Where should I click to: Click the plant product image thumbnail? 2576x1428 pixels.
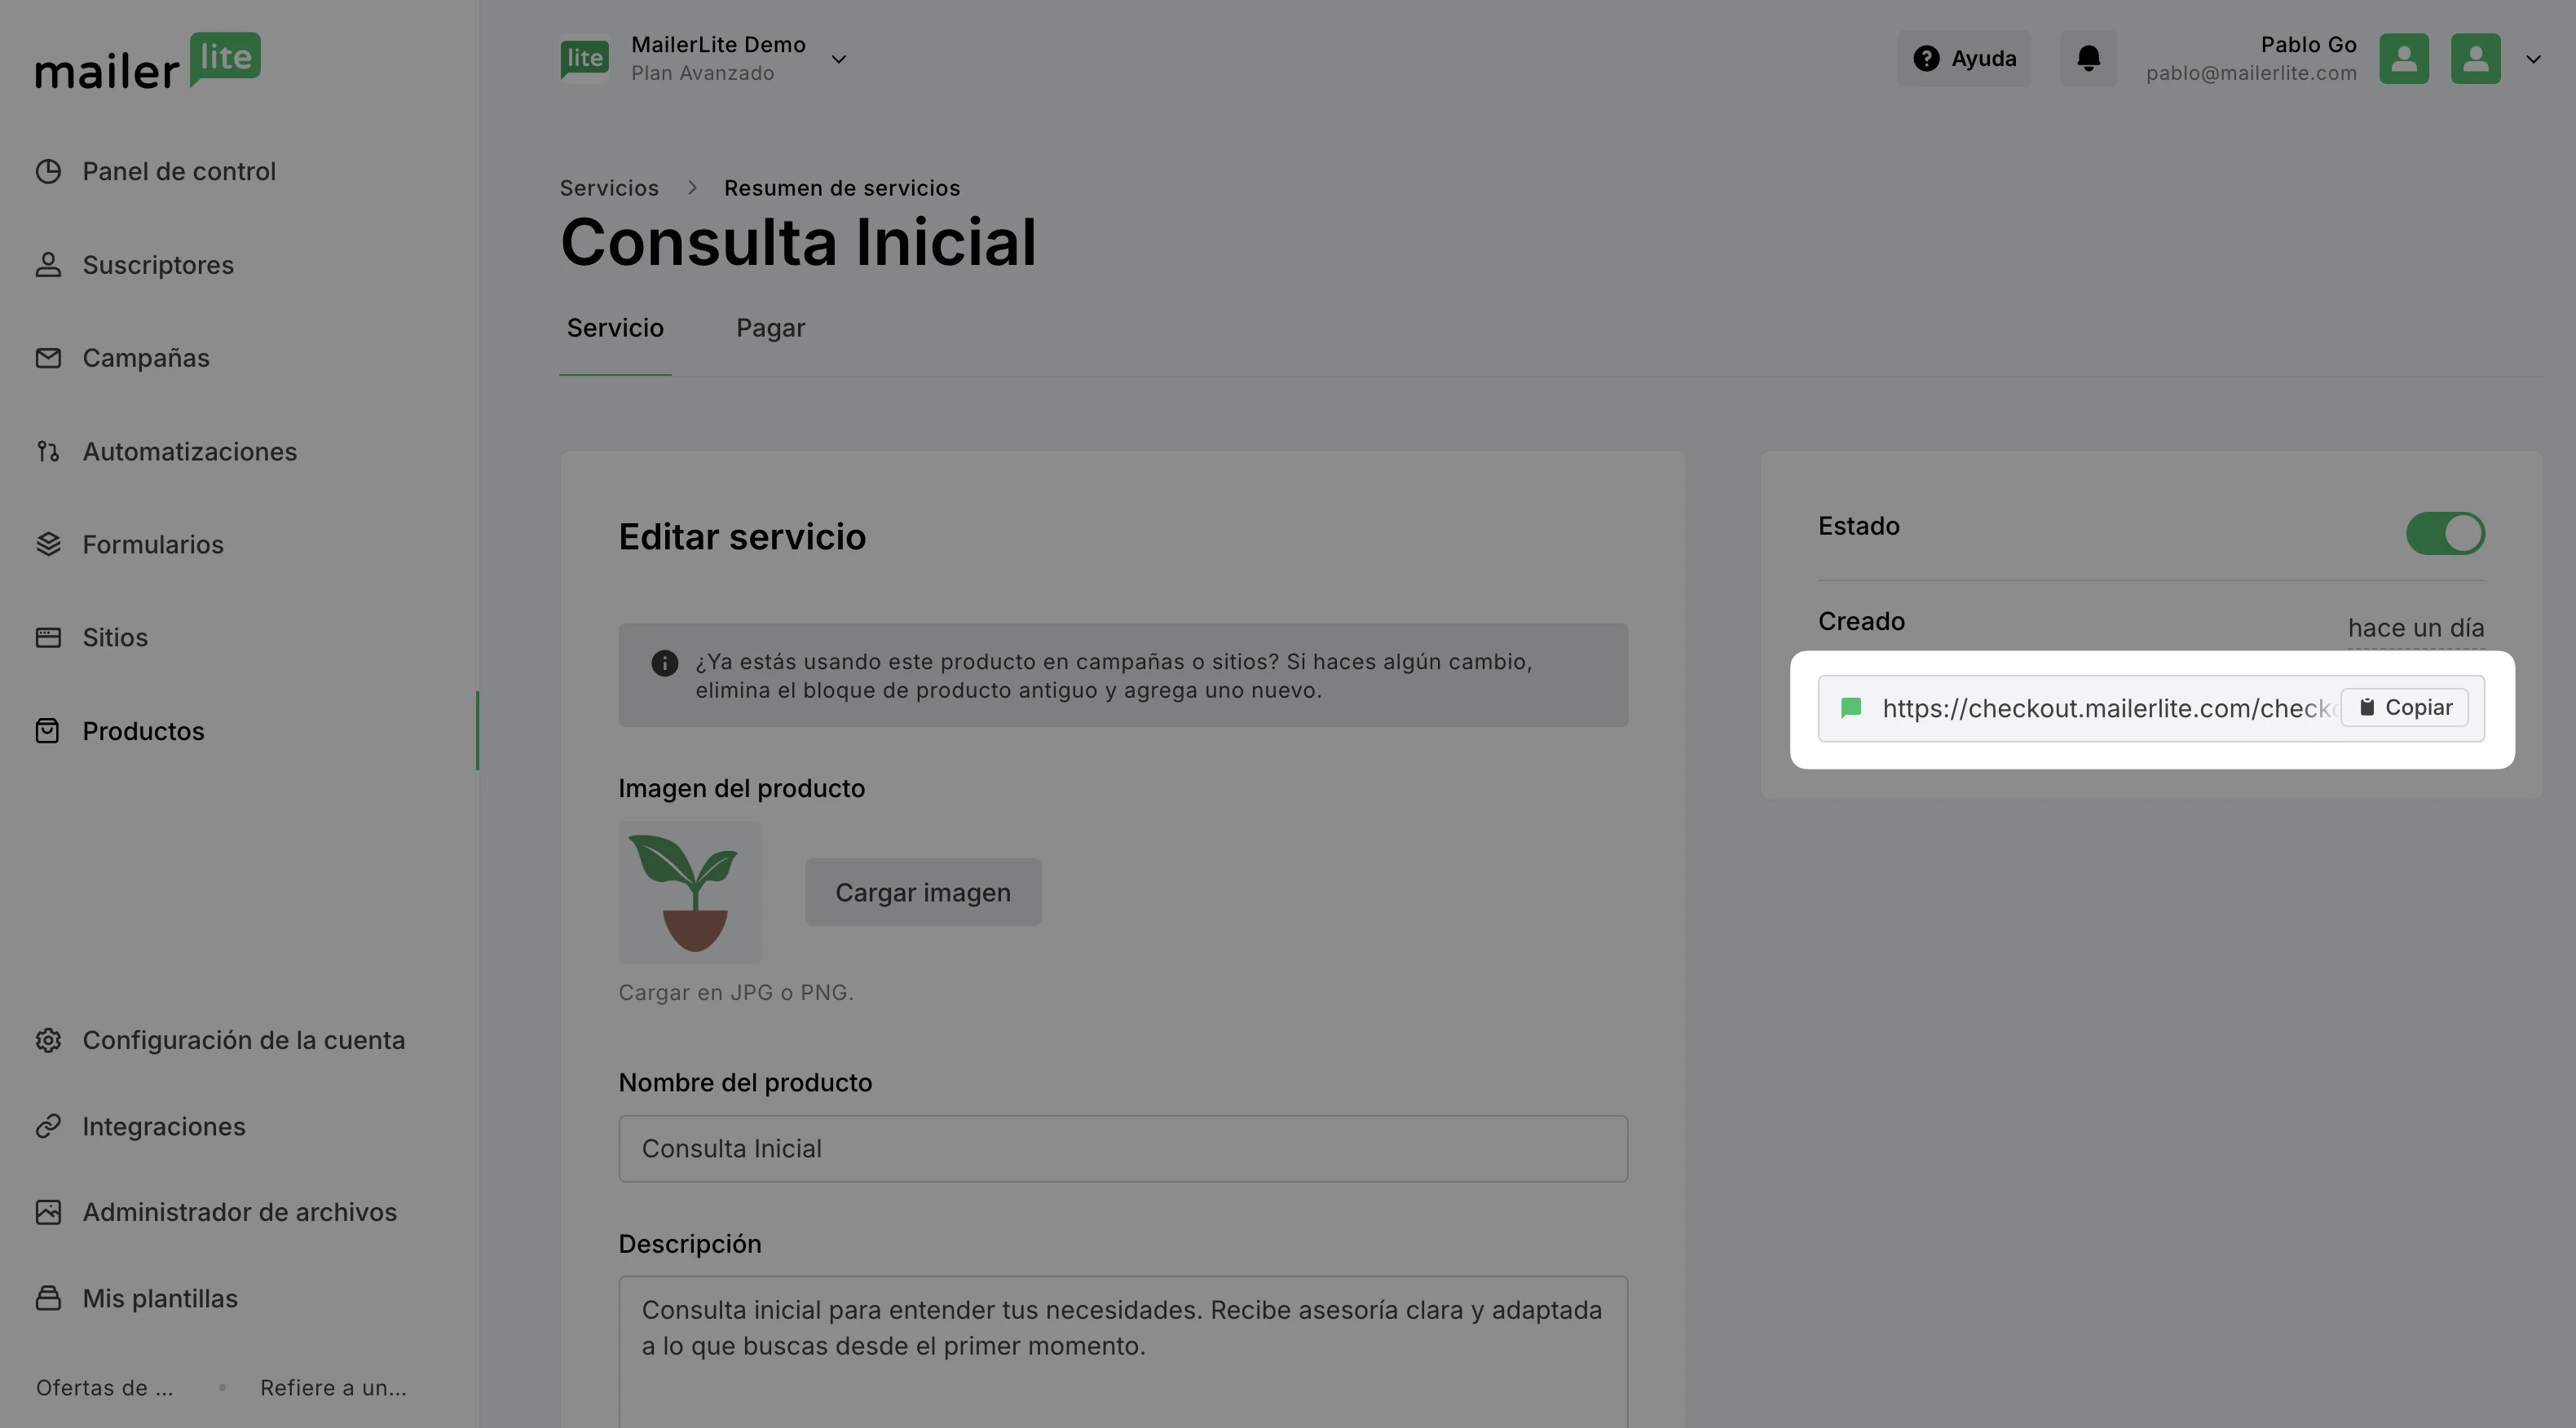[690, 892]
